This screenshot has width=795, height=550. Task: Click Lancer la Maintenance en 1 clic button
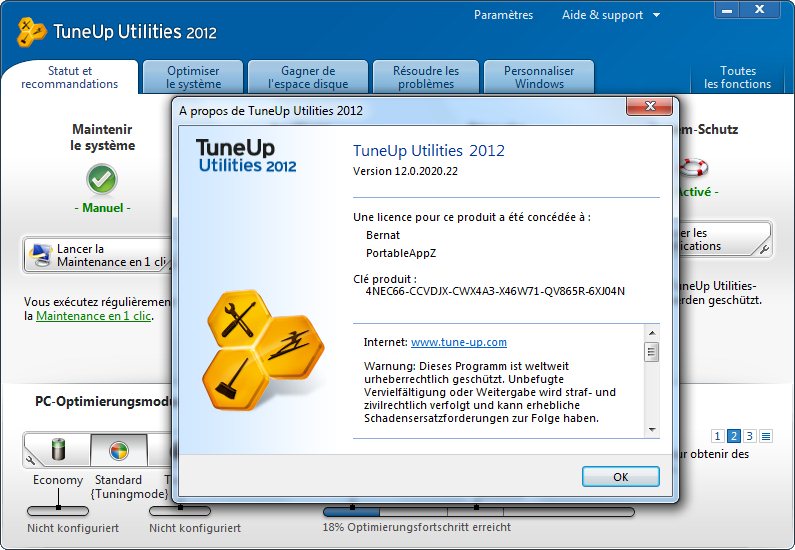[98, 255]
